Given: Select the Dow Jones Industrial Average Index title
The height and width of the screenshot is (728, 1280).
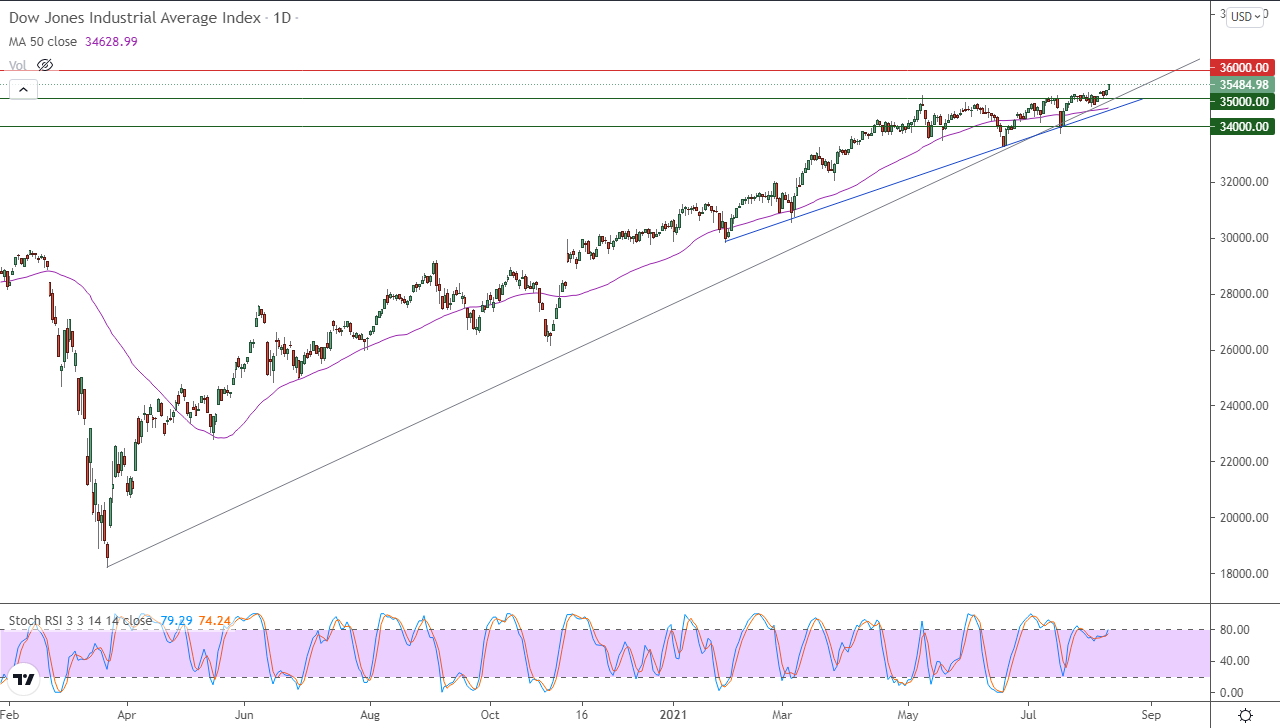Looking at the screenshot, I should [134, 18].
